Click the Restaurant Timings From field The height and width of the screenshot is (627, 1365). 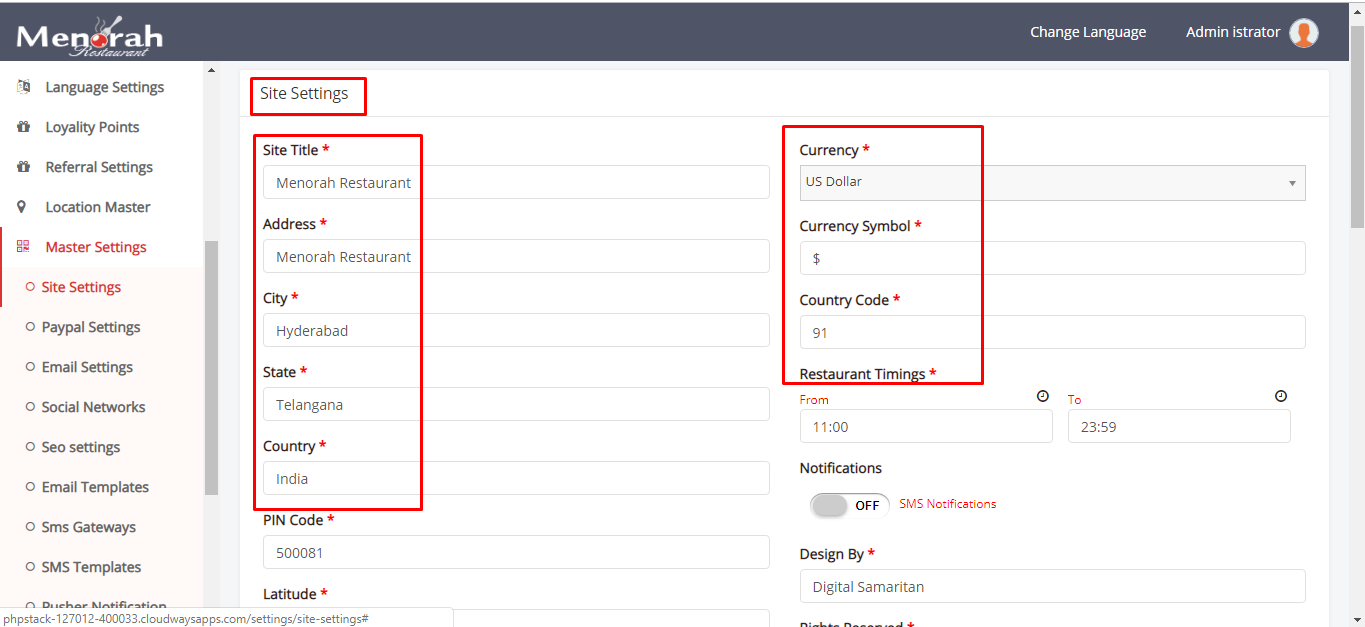pyautogui.click(x=925, y=427)
